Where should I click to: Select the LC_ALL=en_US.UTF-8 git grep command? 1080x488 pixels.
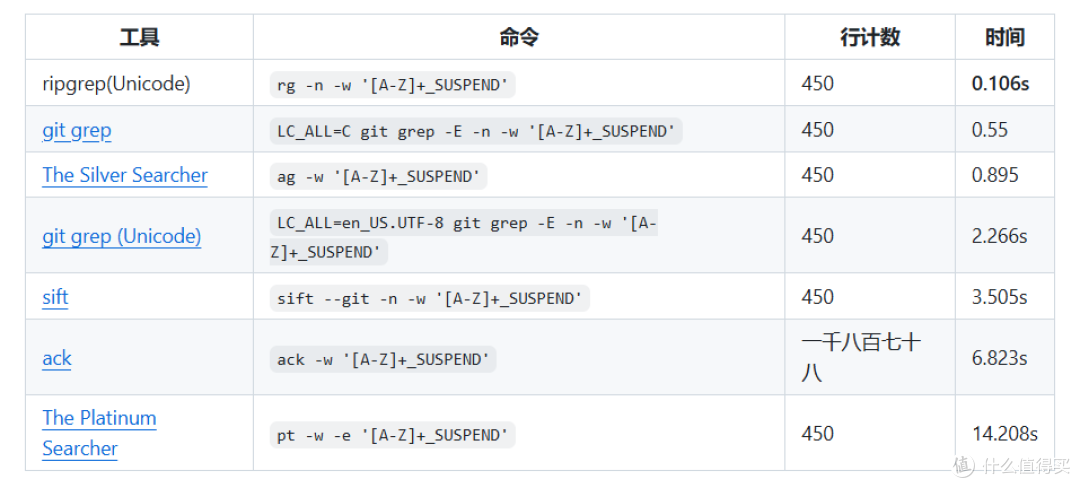click(464, 237)
